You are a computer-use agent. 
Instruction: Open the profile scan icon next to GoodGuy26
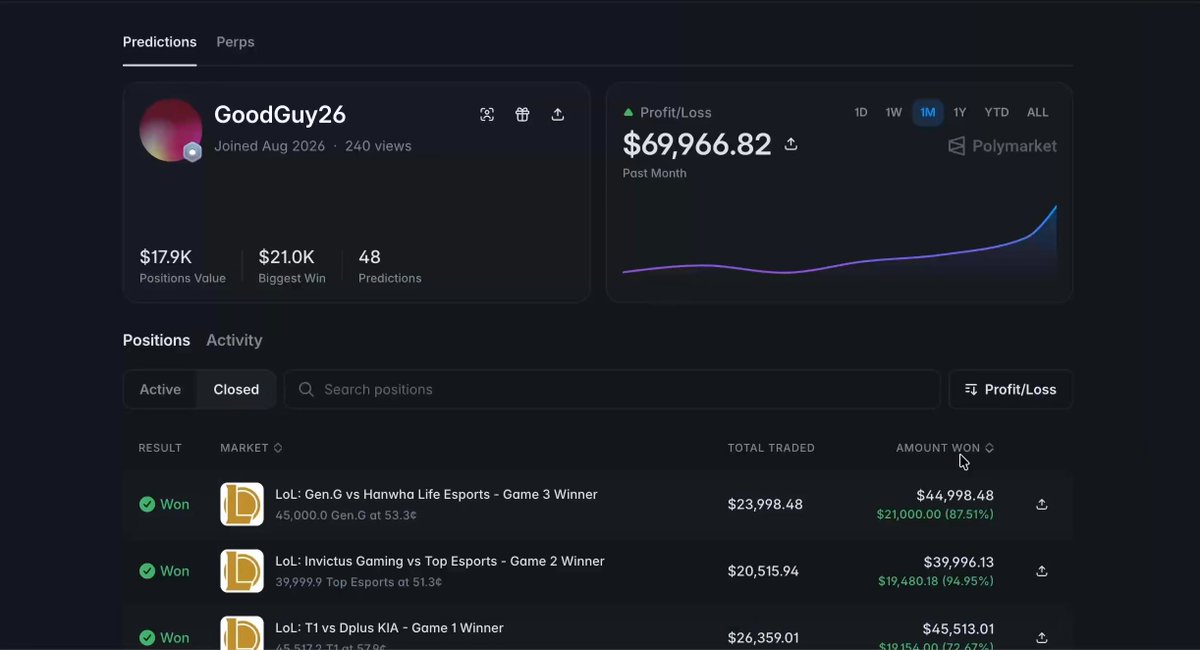487,114
